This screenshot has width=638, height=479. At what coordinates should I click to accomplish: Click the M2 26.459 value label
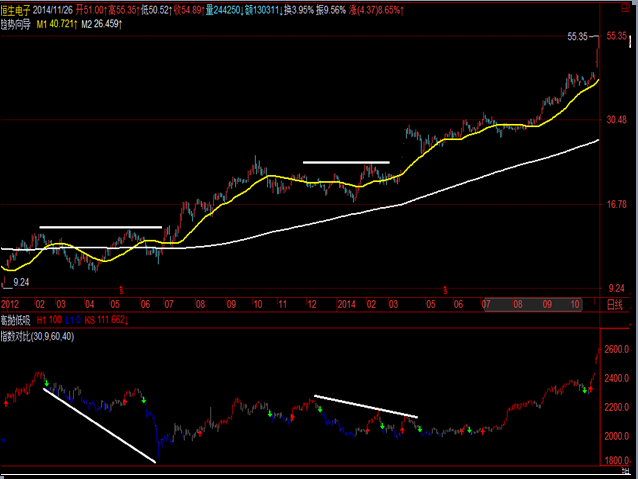101,21
